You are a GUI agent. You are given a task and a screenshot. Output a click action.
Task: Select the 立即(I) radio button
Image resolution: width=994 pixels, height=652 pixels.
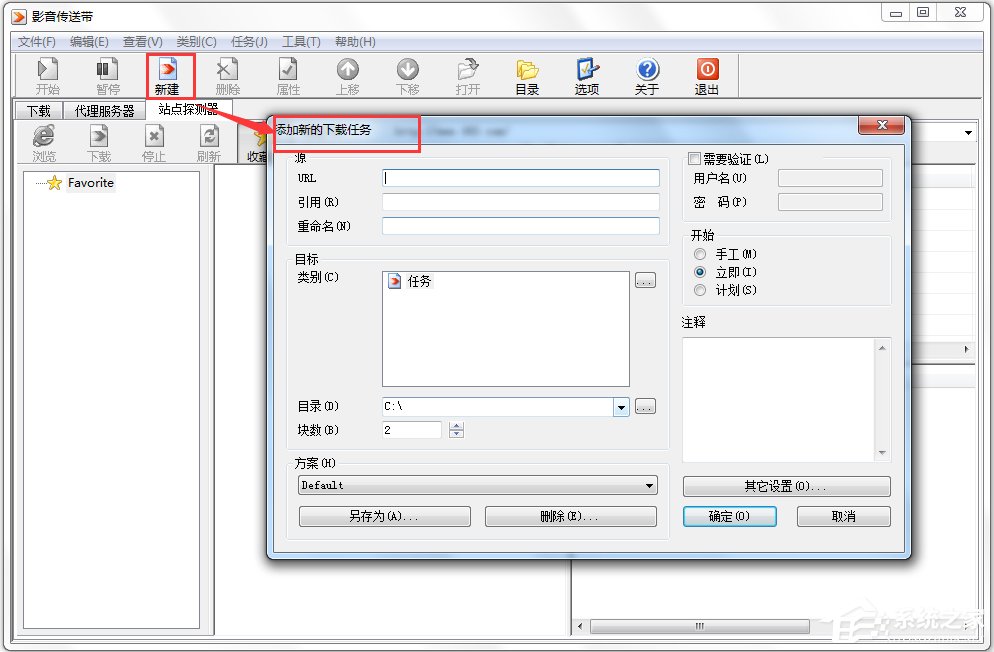(x=700, y=272)
